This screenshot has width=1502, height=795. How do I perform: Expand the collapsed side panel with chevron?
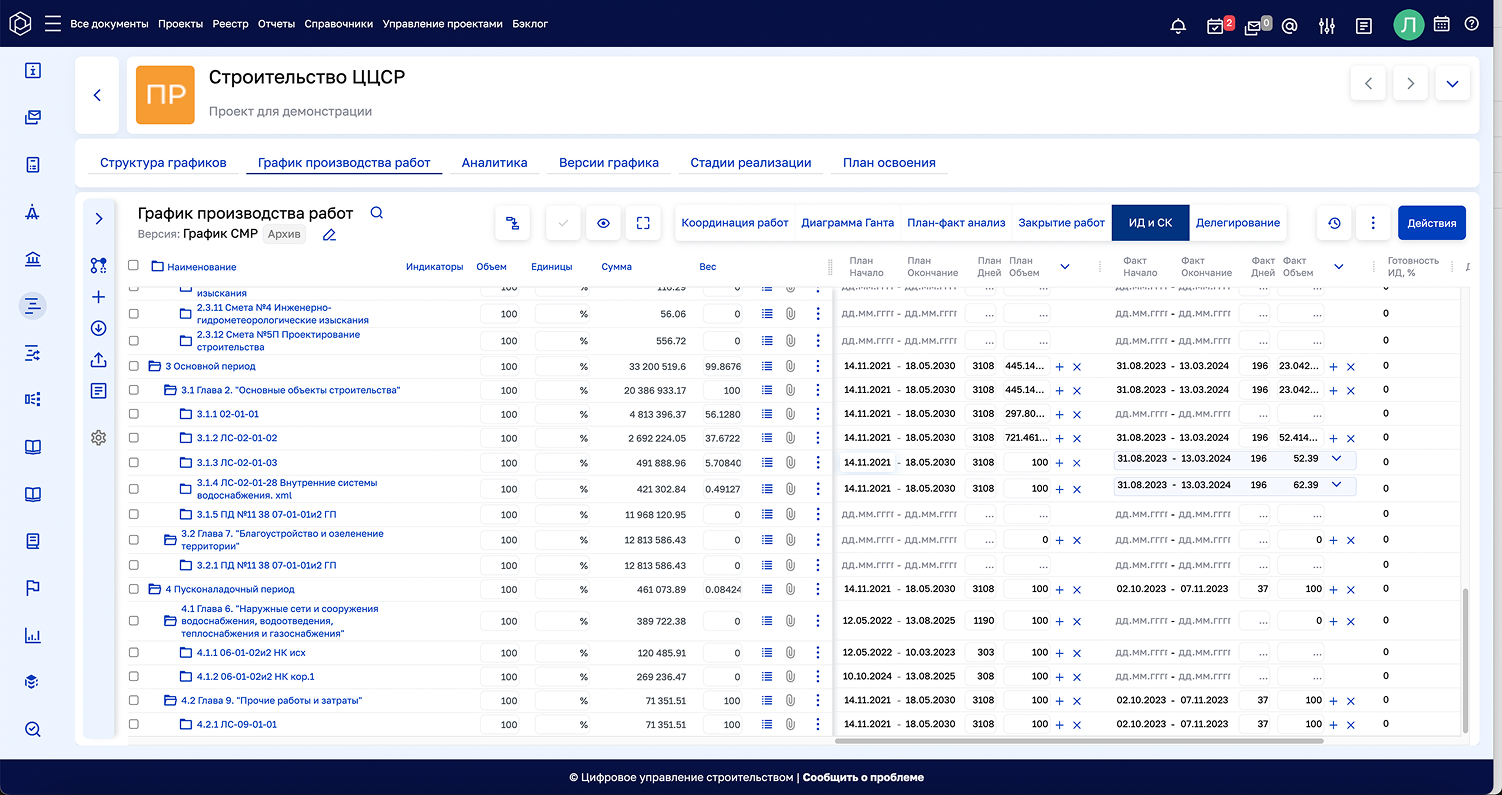[x=98, y=218]
